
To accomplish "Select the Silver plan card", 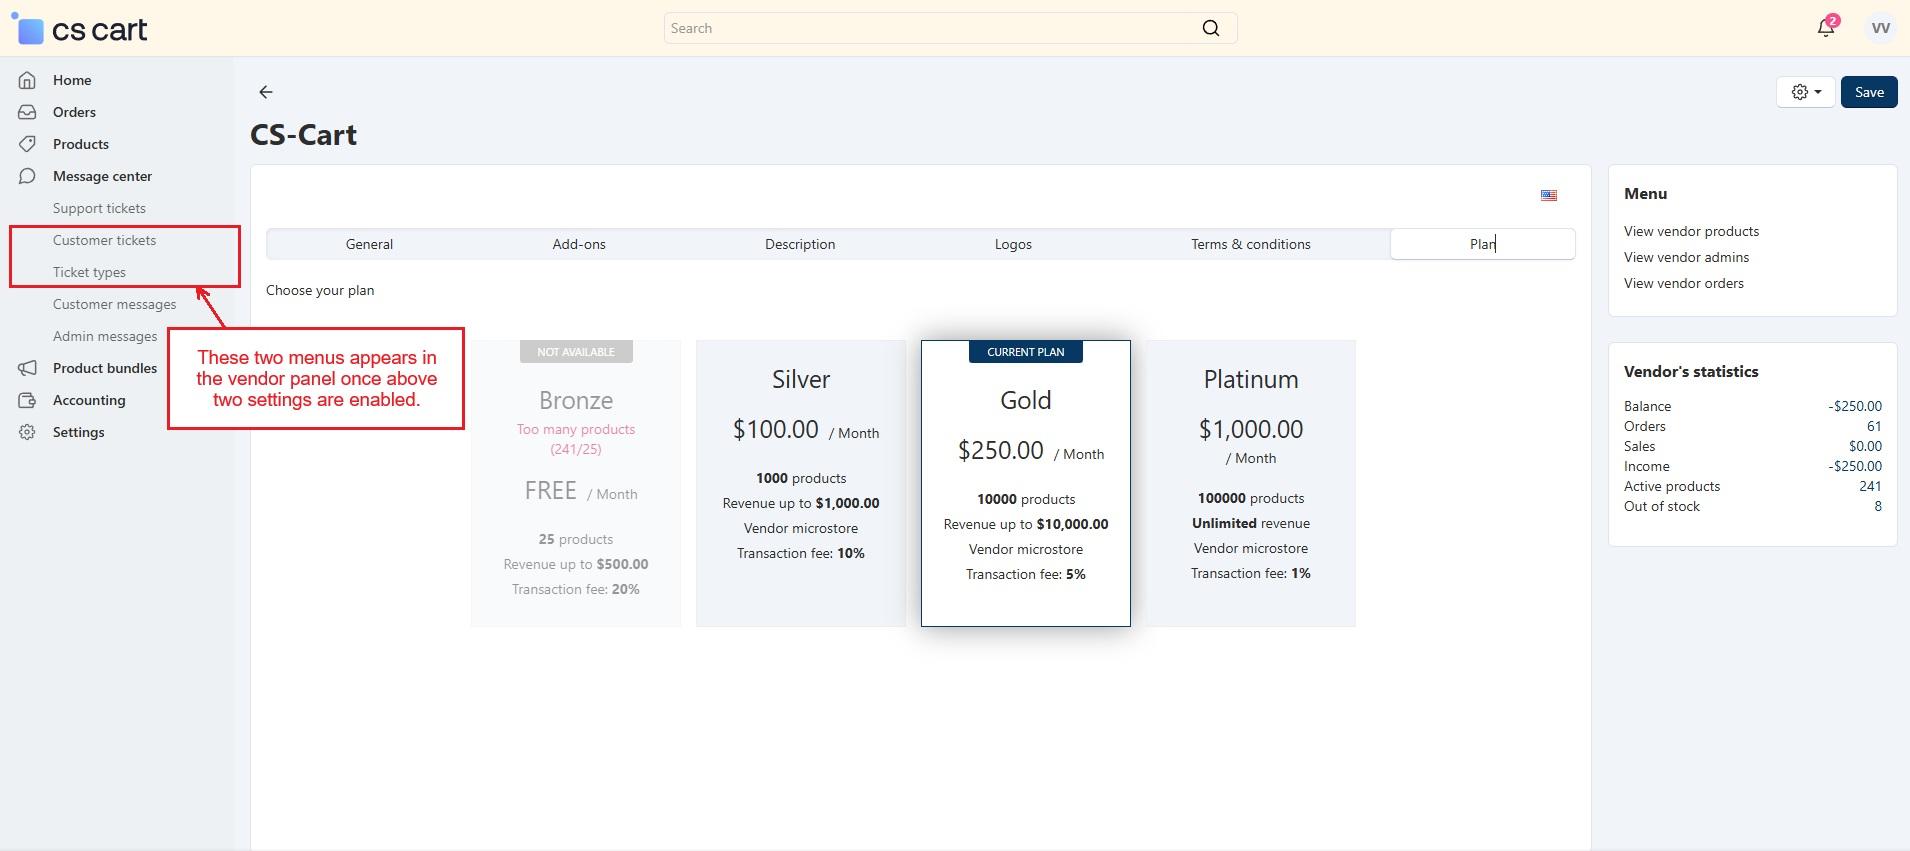I will (800, 483).
